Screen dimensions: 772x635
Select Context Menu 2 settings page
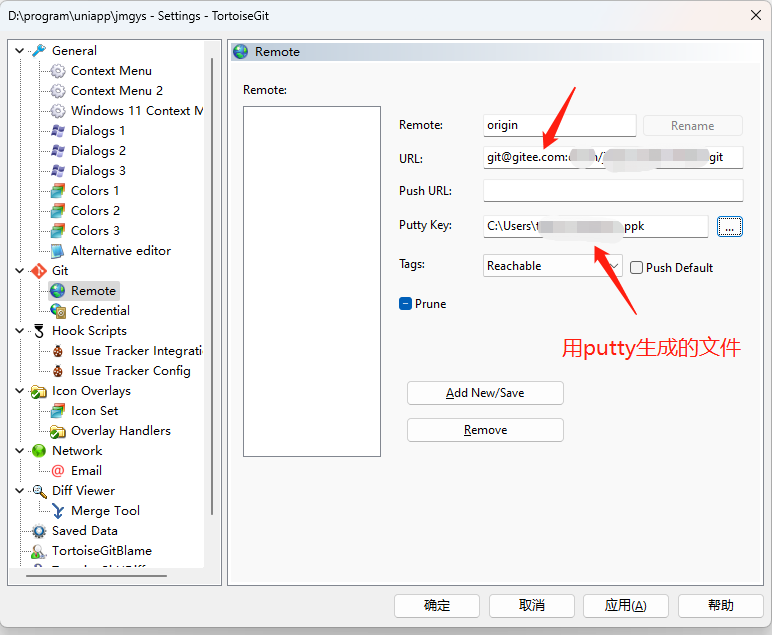coord(117,91)
